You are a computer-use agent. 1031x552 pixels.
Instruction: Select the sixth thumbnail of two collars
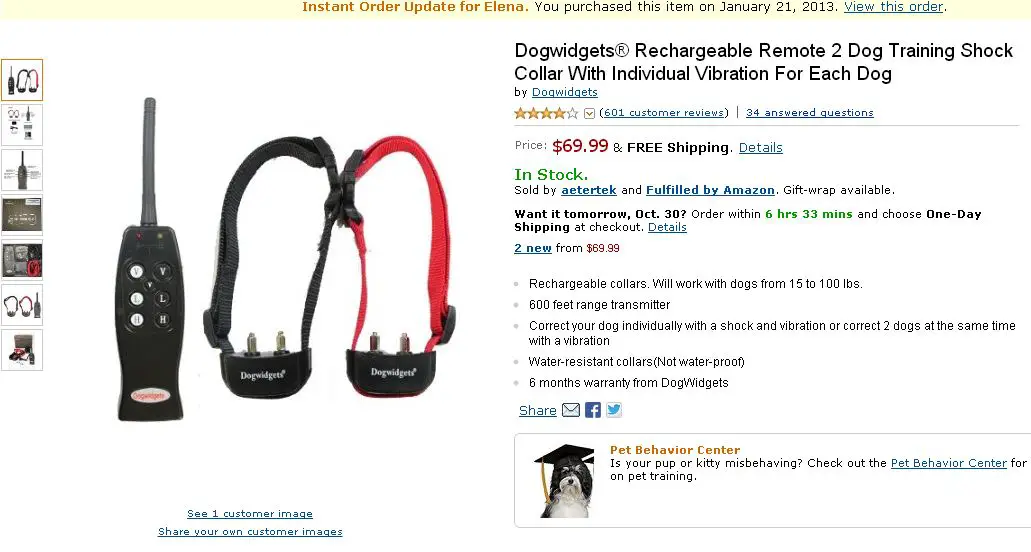point(22,305)
